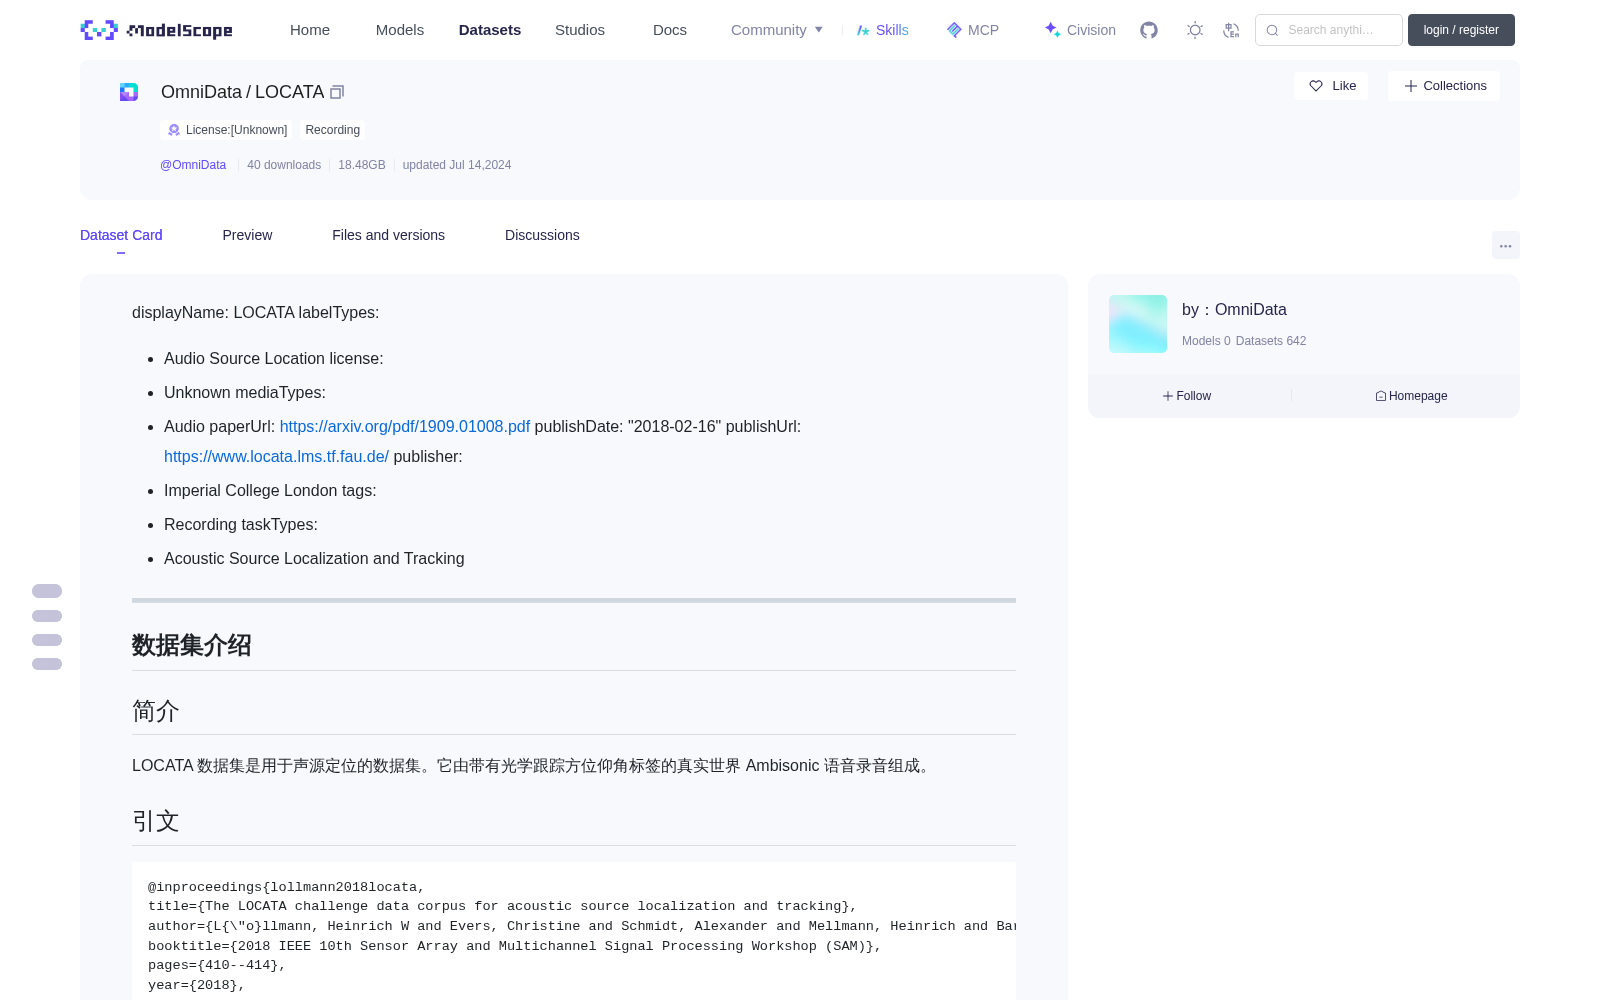1600x1000 pixels.
Task: Switch to the Preview tab
Action: (247, 235)
